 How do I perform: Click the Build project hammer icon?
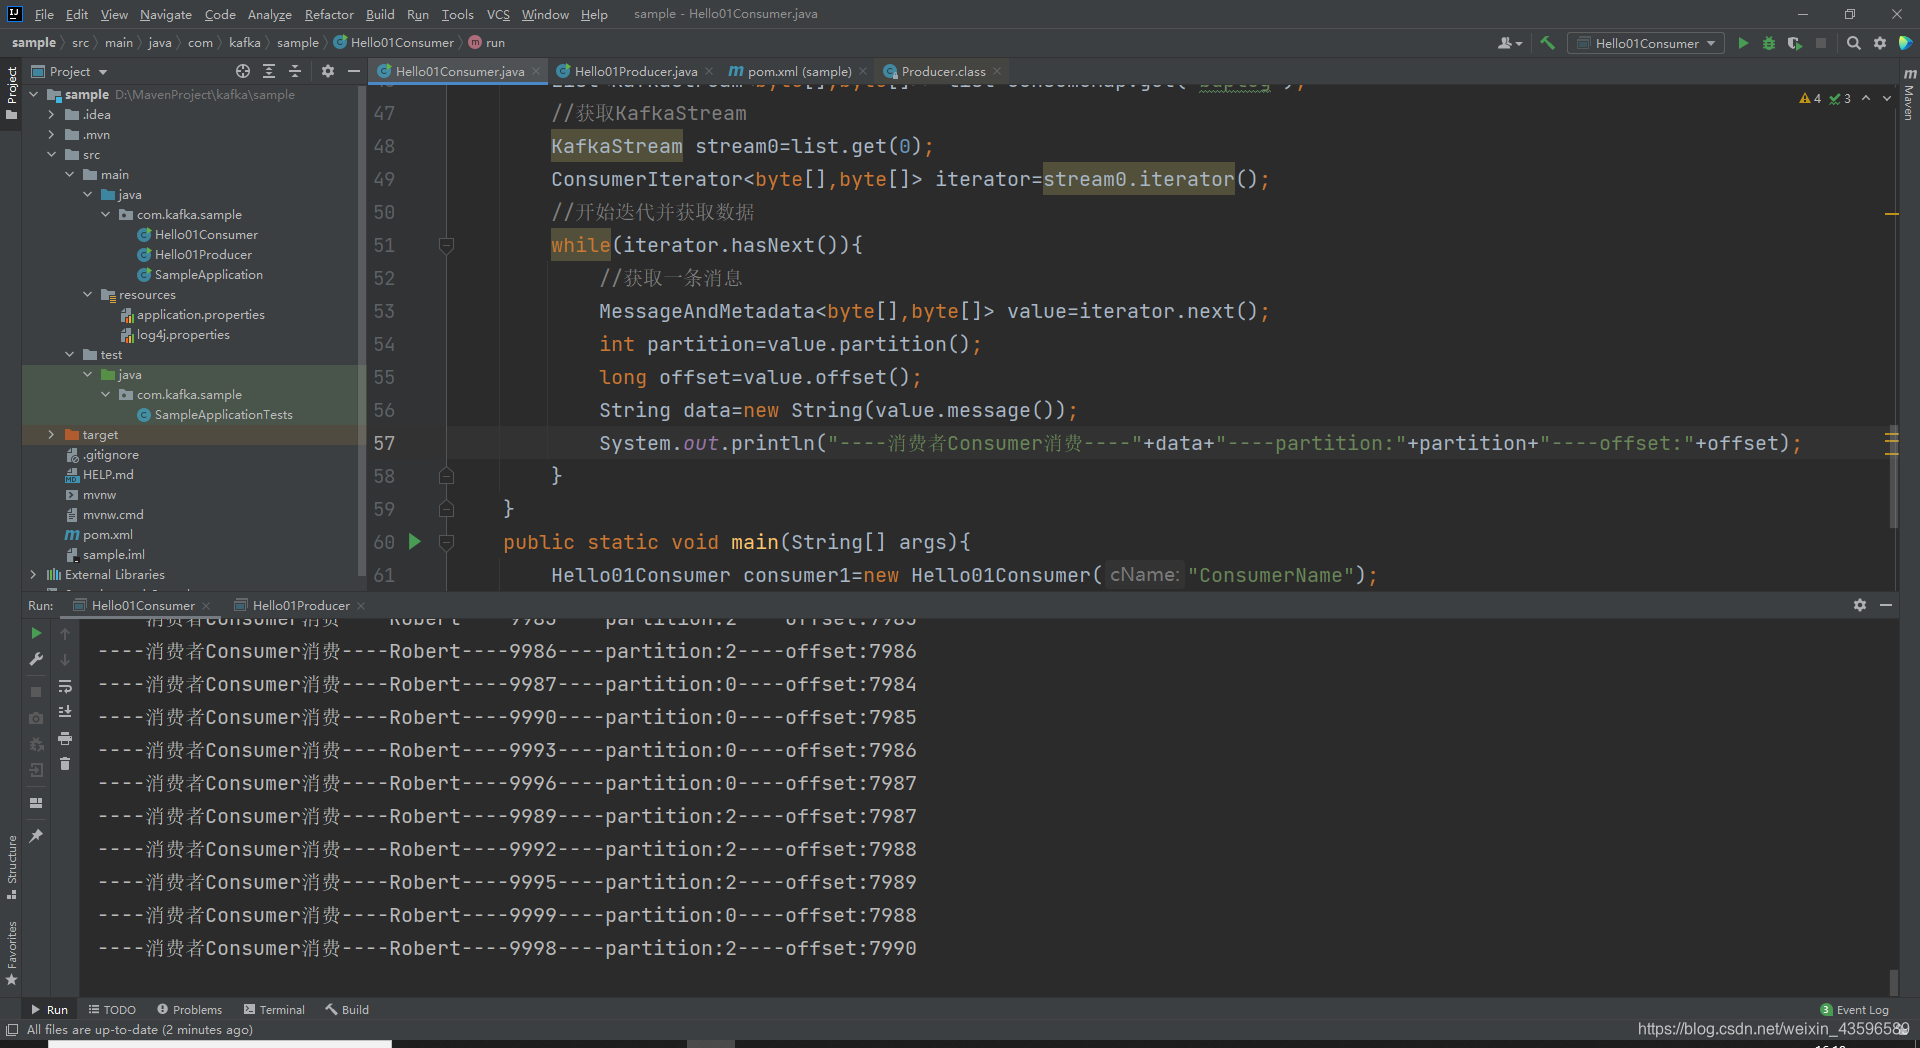coord(1547,43)
